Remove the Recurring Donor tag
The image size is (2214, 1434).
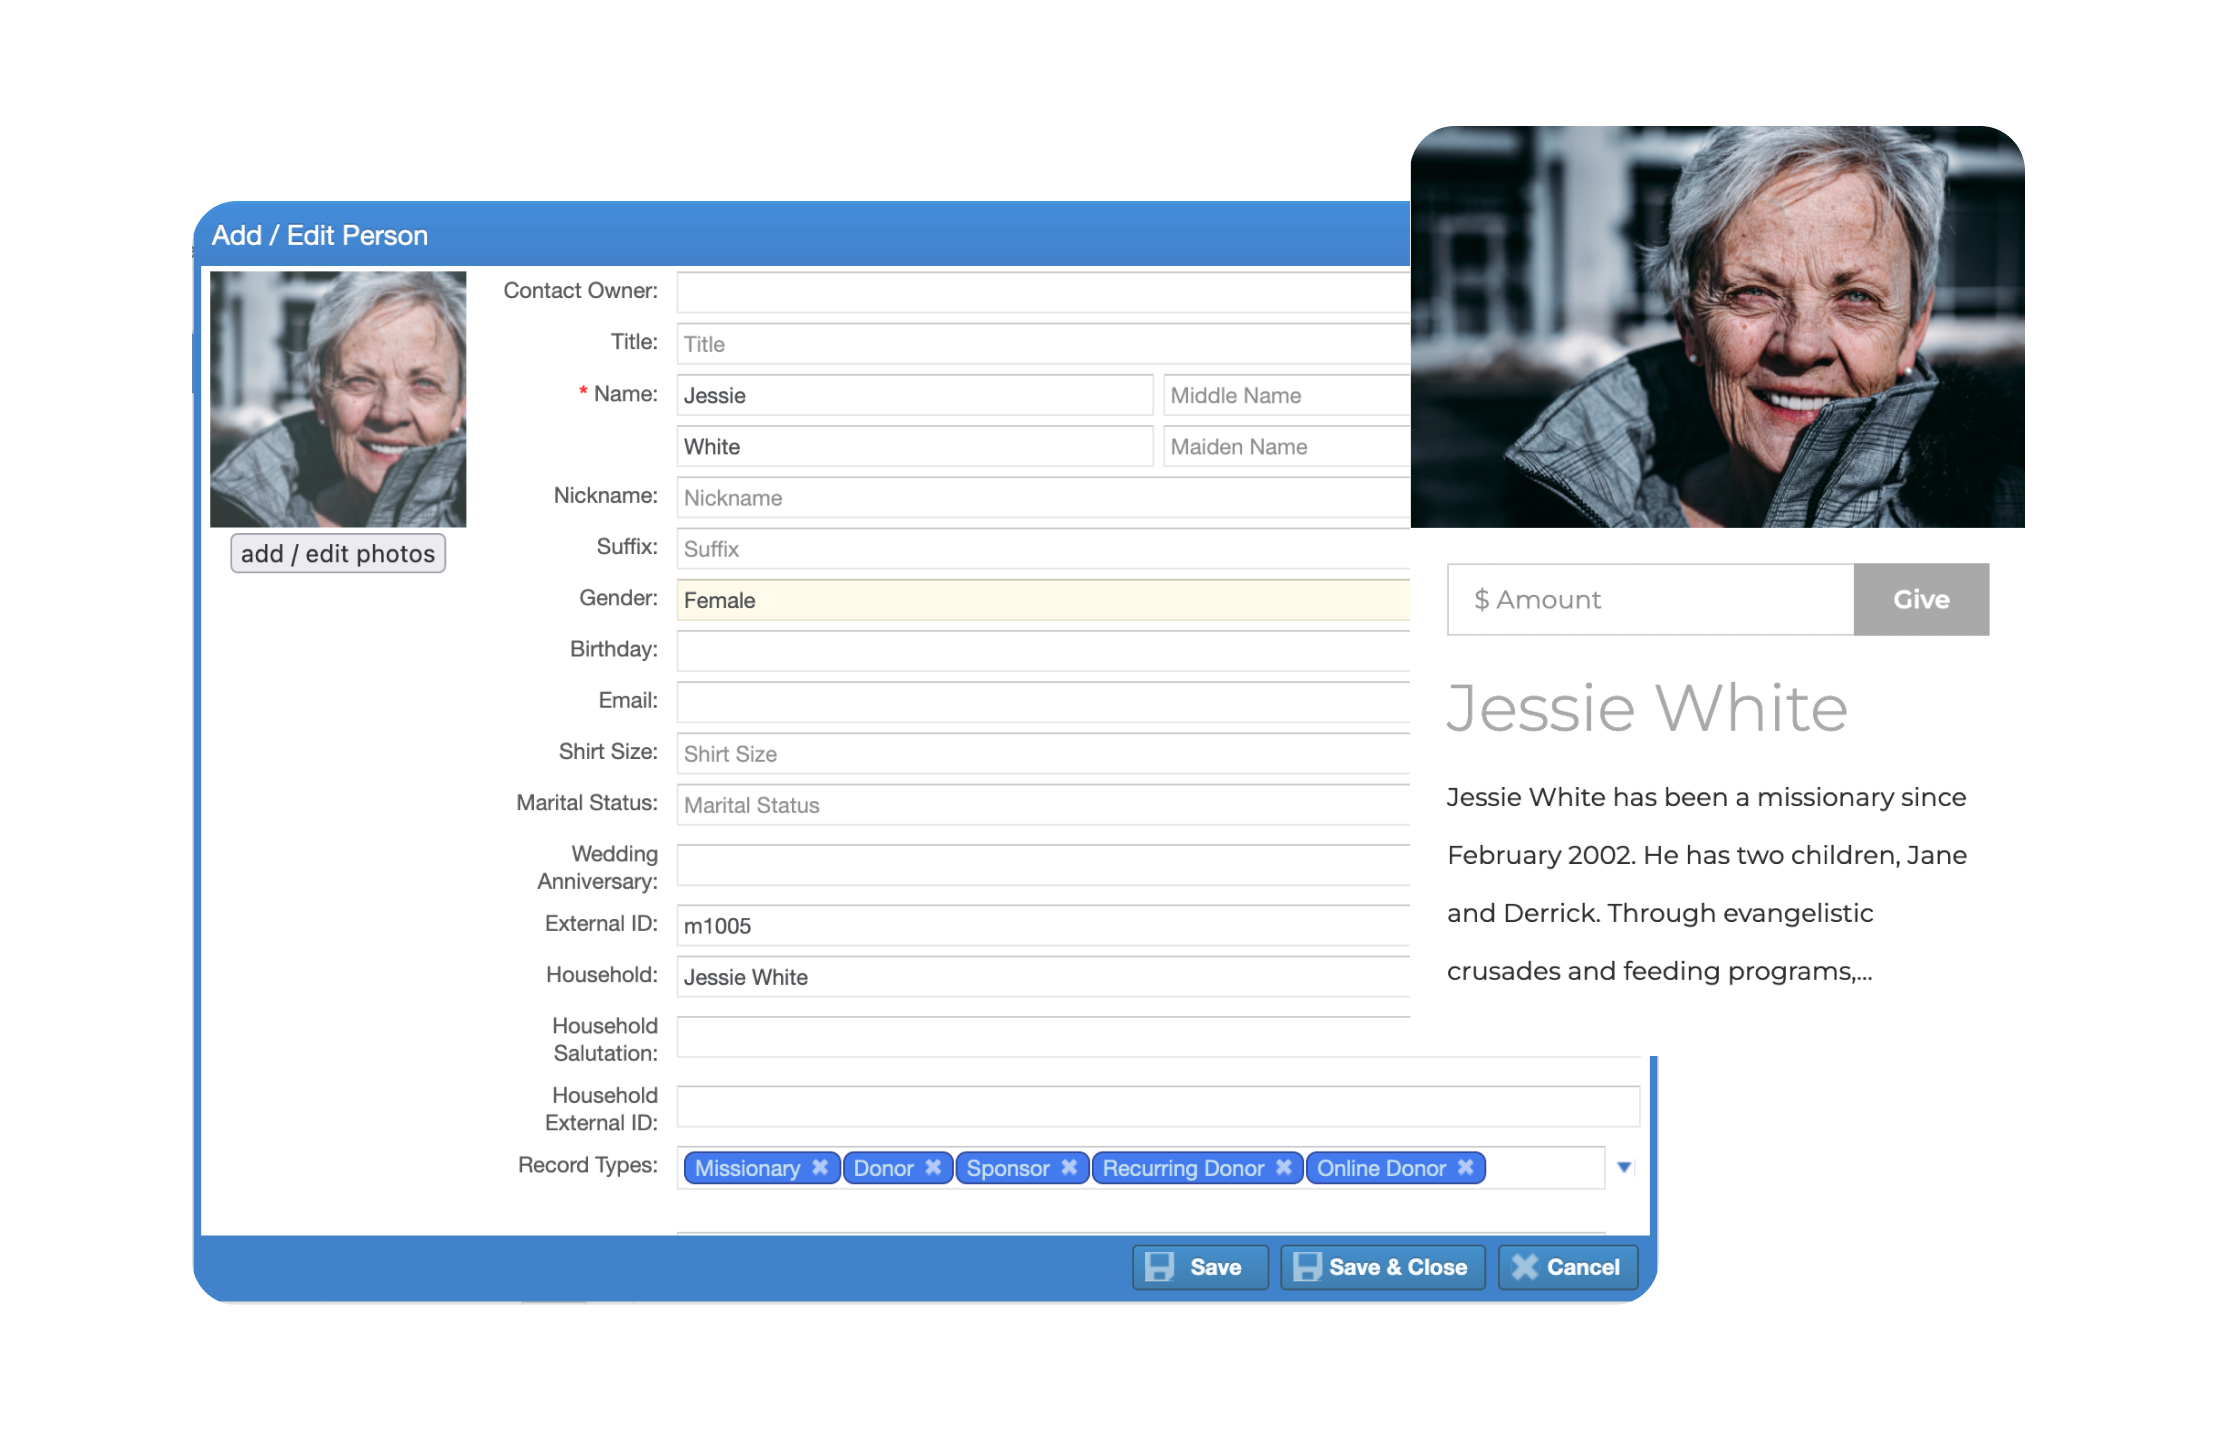point(1284,1167)
